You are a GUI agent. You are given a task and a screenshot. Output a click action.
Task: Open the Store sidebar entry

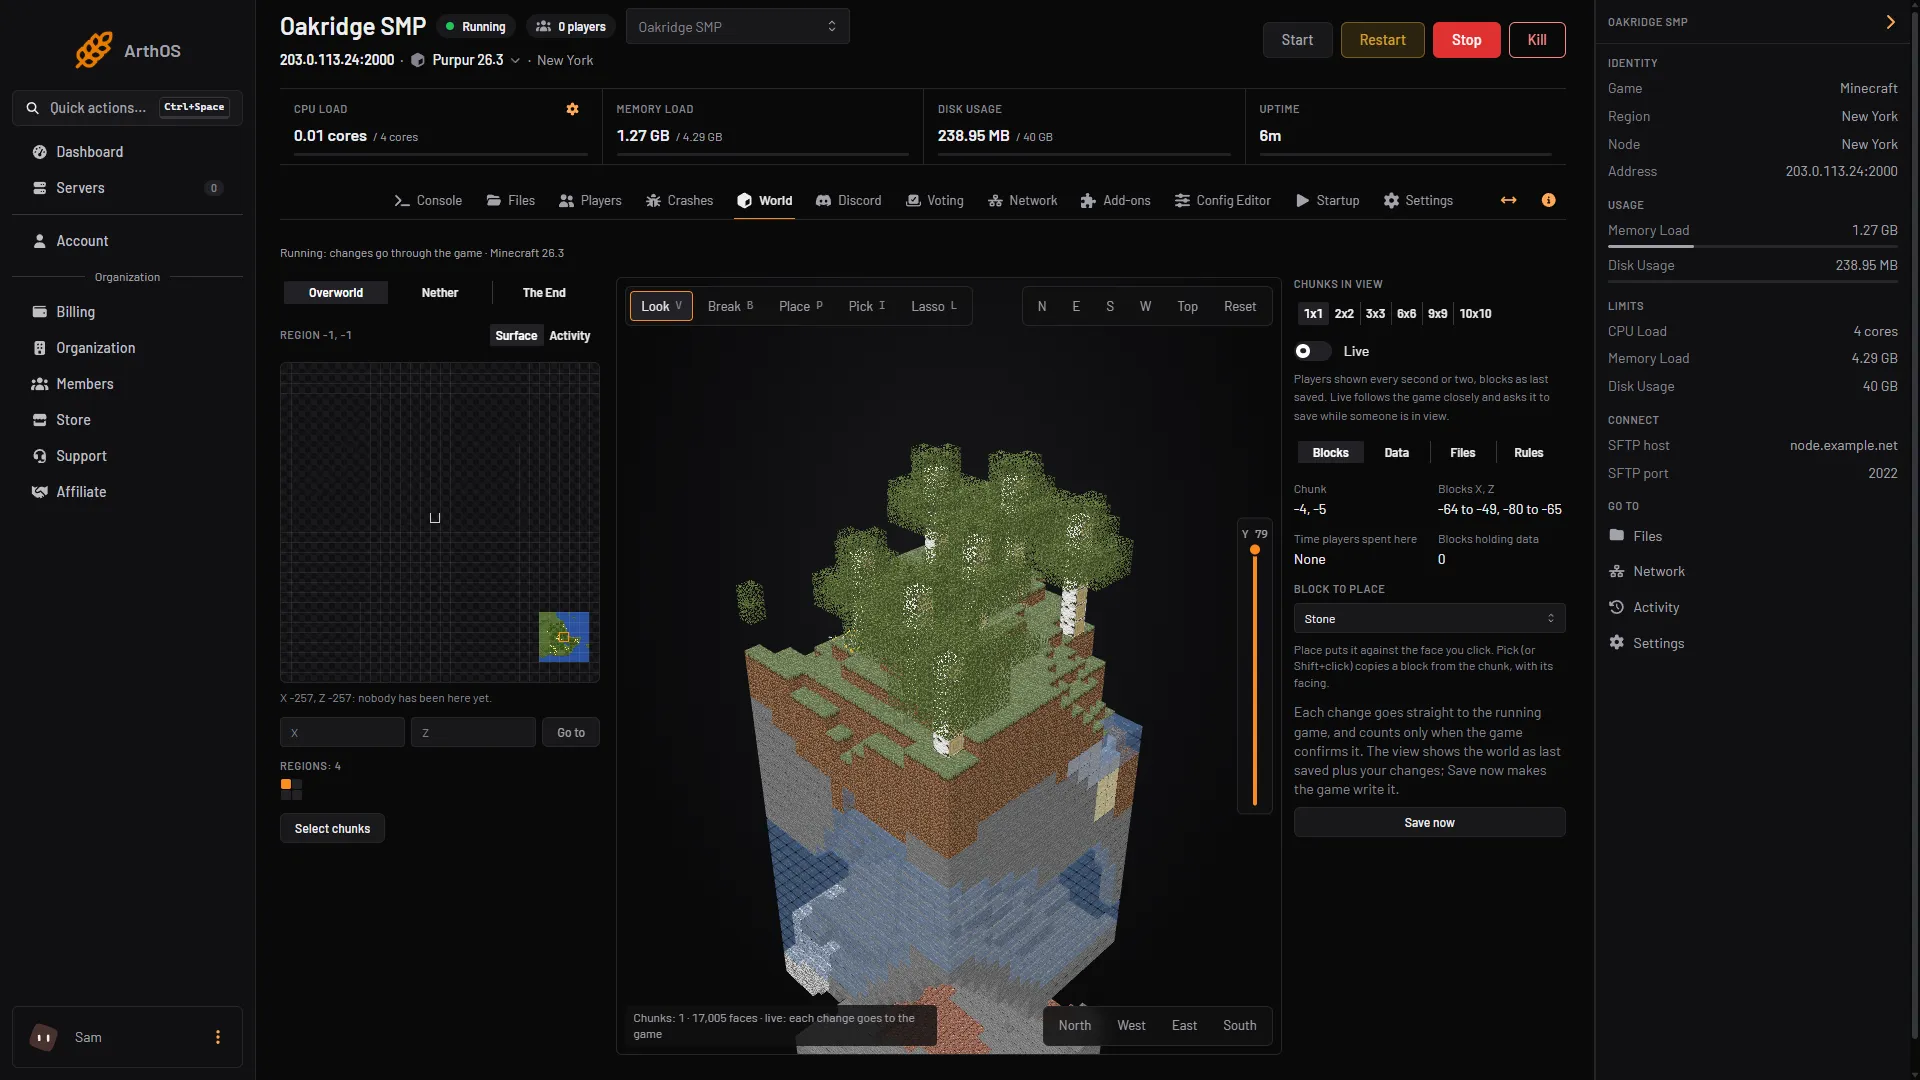pyautogui.click(x=127, y=420)
